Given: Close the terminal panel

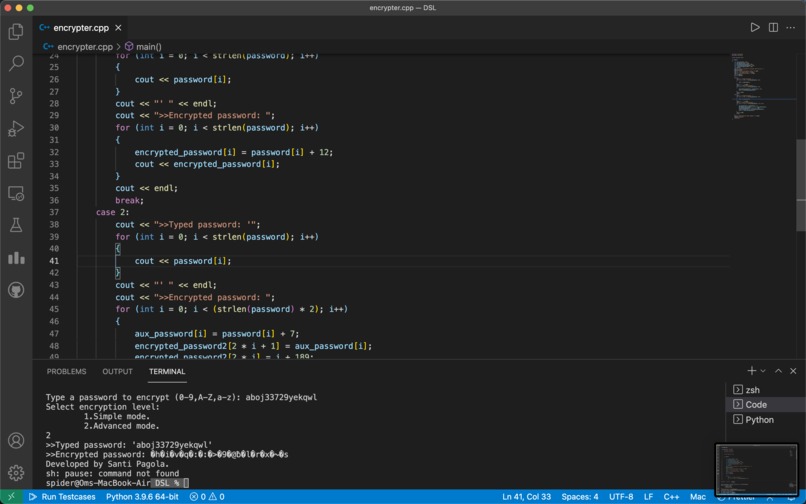Looking at the screenshot, I should [x=793, y=371].
